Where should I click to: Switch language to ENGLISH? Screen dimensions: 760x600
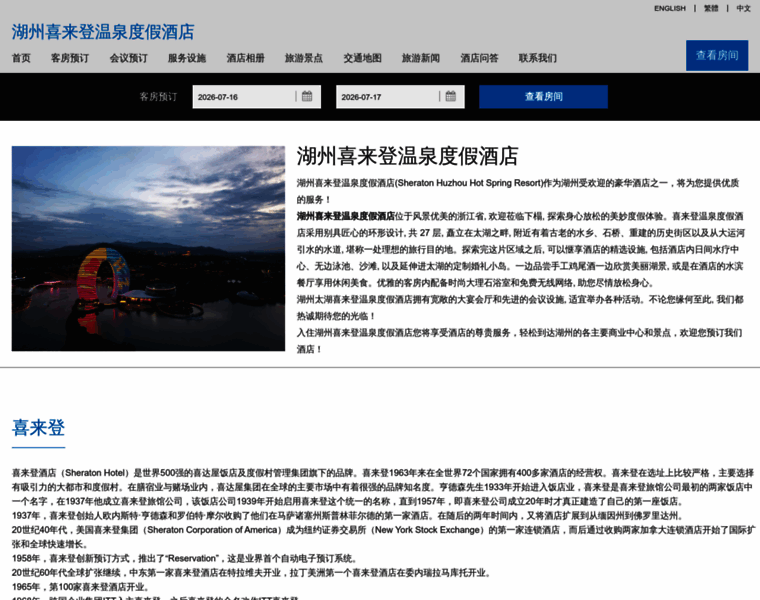pos(670,8)
